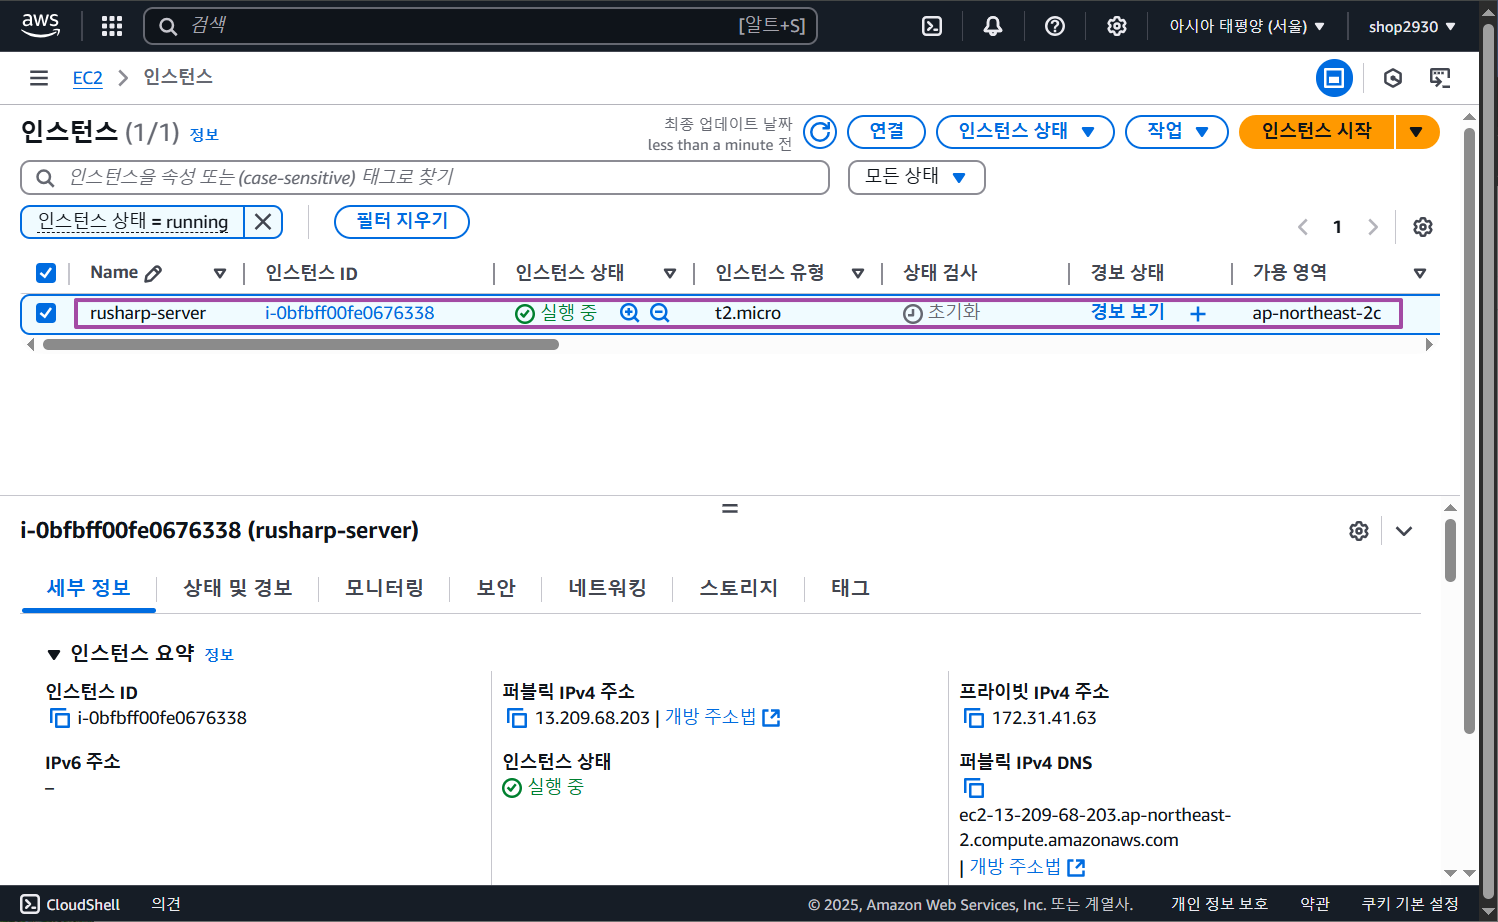Sort by 인스턴스 상태 column arrow

click(670, 273)
